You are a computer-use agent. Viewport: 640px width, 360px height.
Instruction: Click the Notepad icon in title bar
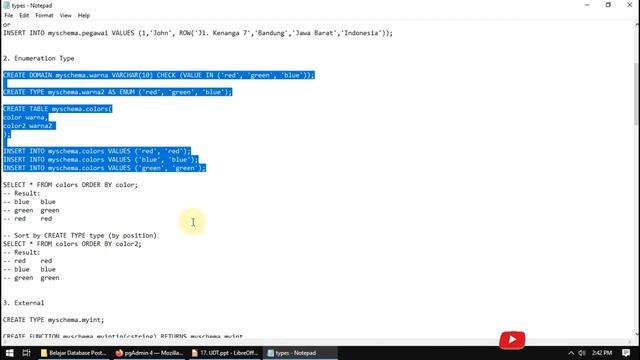pyautogui.click(x=6, y=5)
